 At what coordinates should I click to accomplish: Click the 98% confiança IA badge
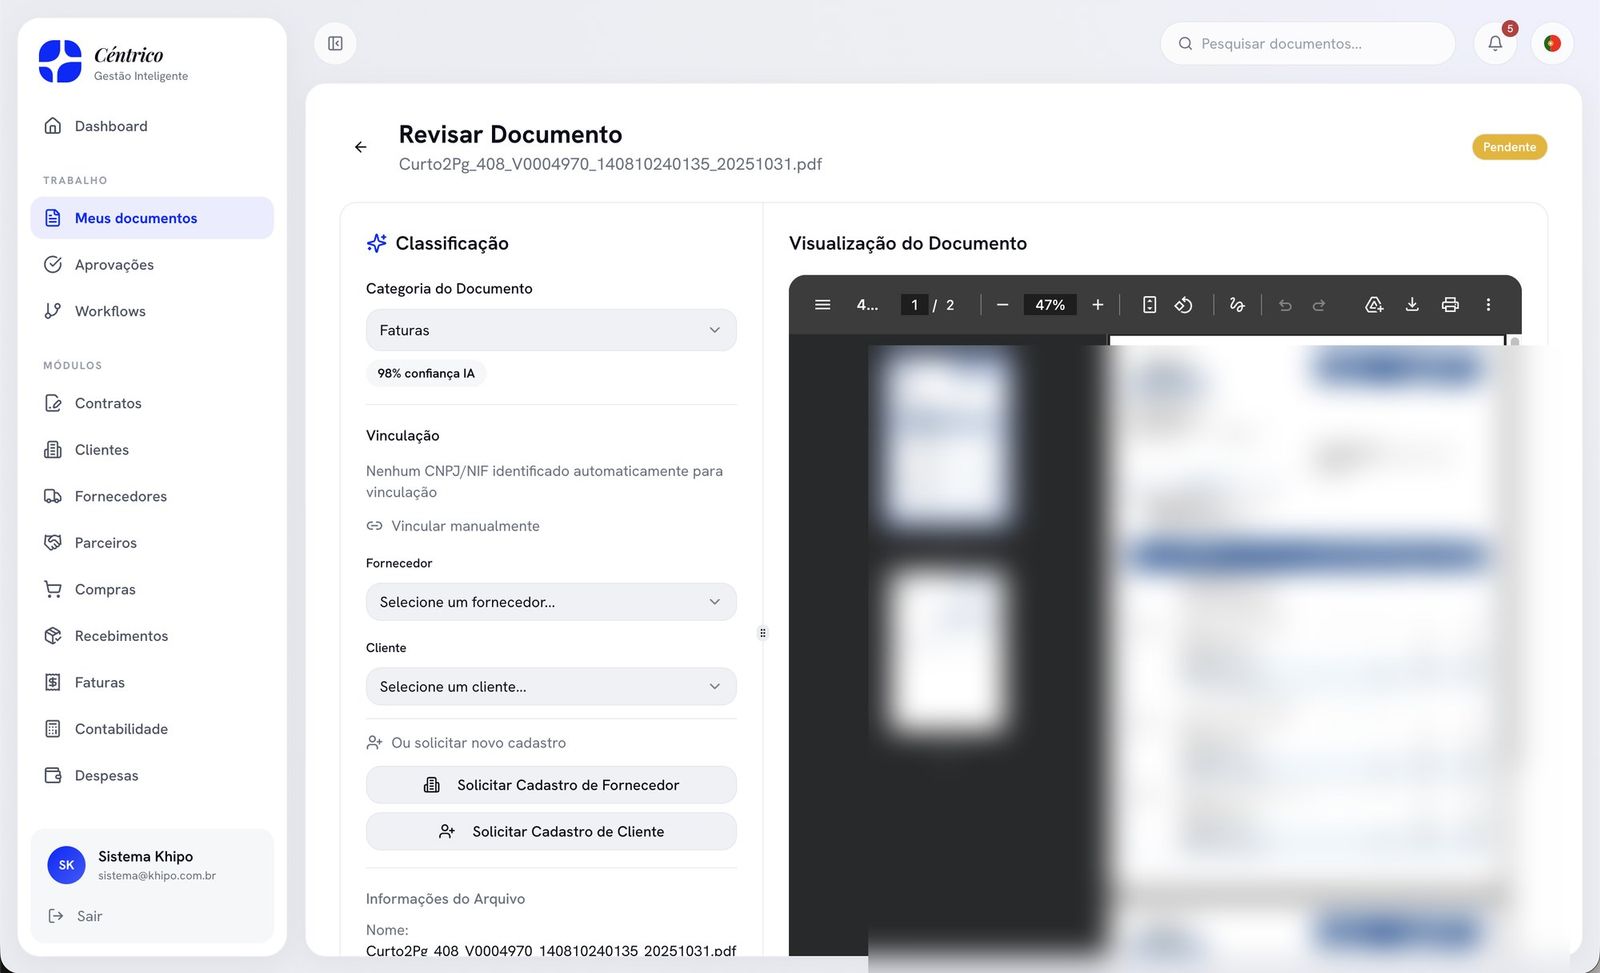point(426,374)
